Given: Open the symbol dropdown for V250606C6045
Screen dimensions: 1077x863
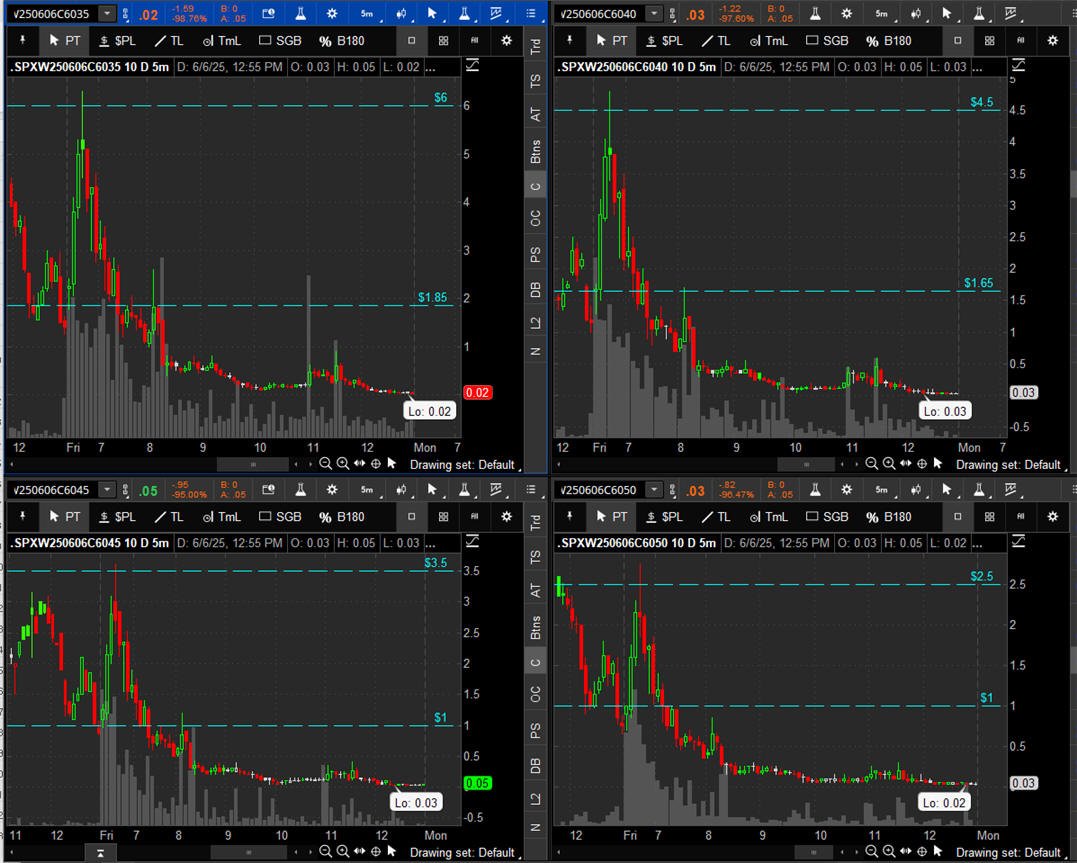Looking at the screenshot, I should (107, 490).
